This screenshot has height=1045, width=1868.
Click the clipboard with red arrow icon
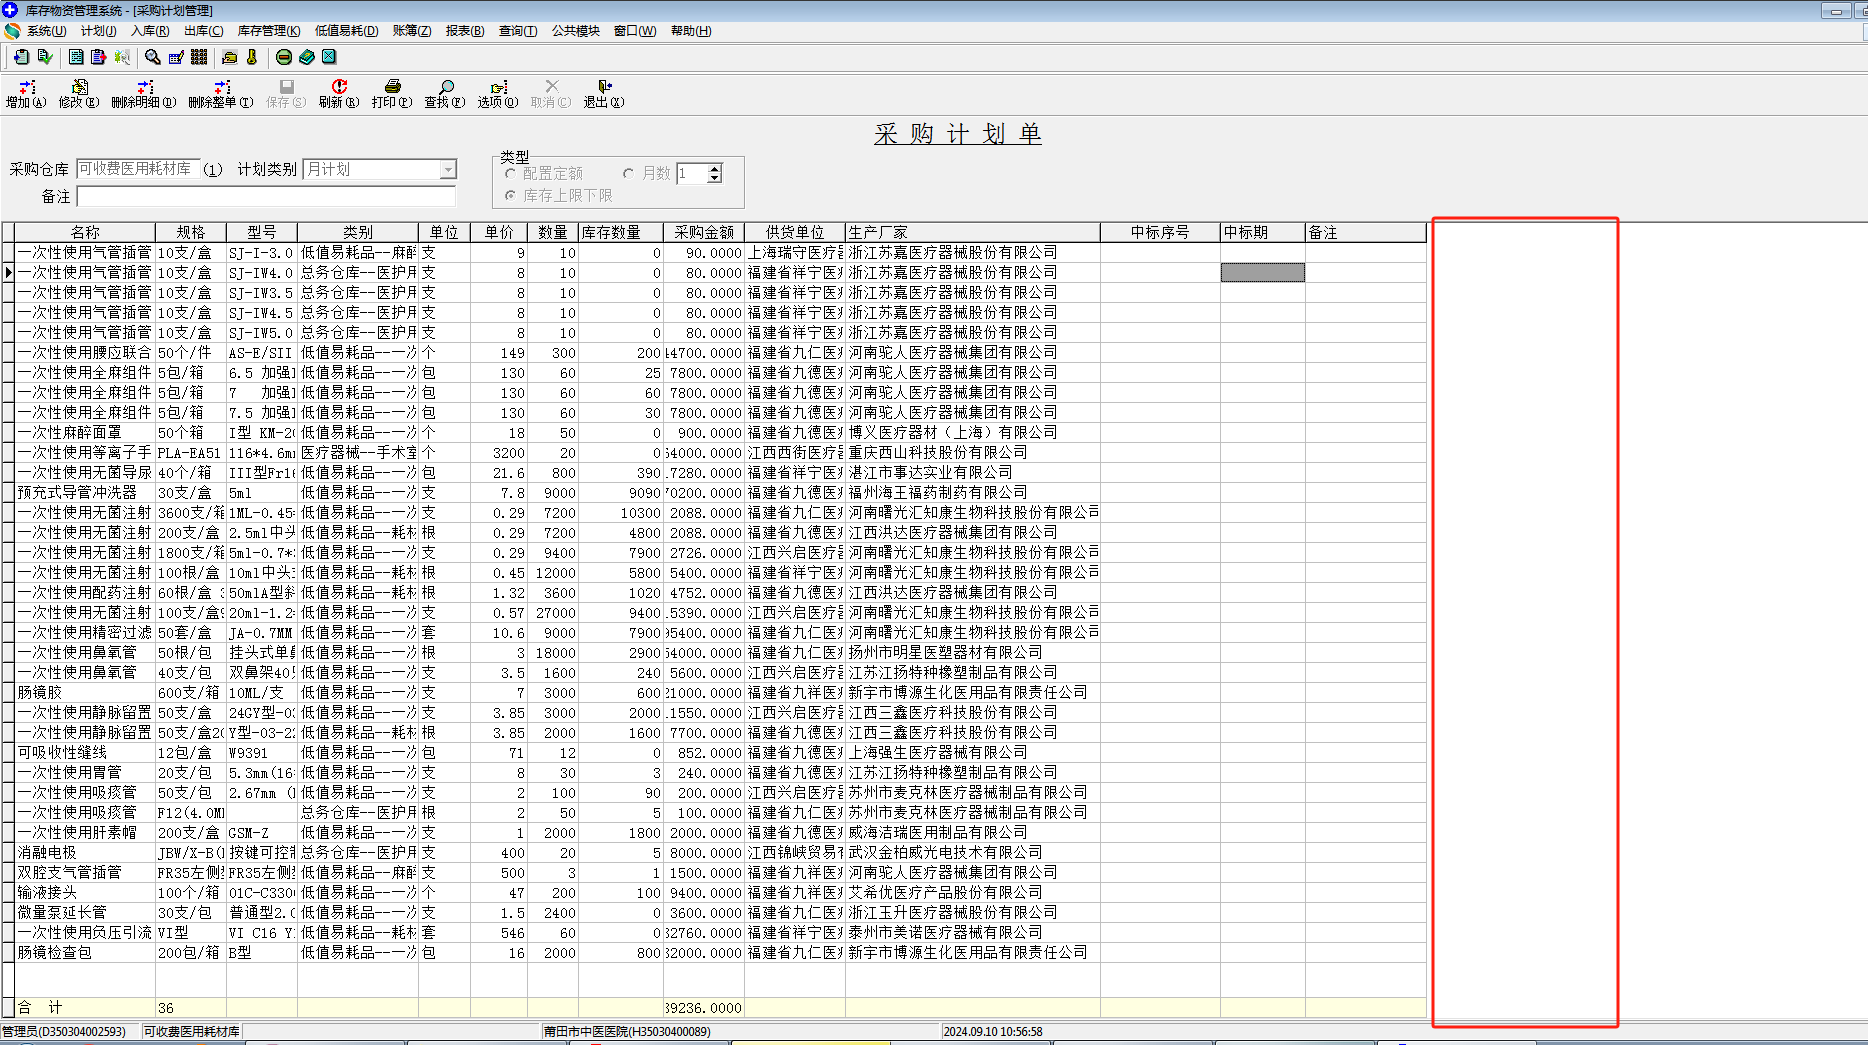coord(98,57)
